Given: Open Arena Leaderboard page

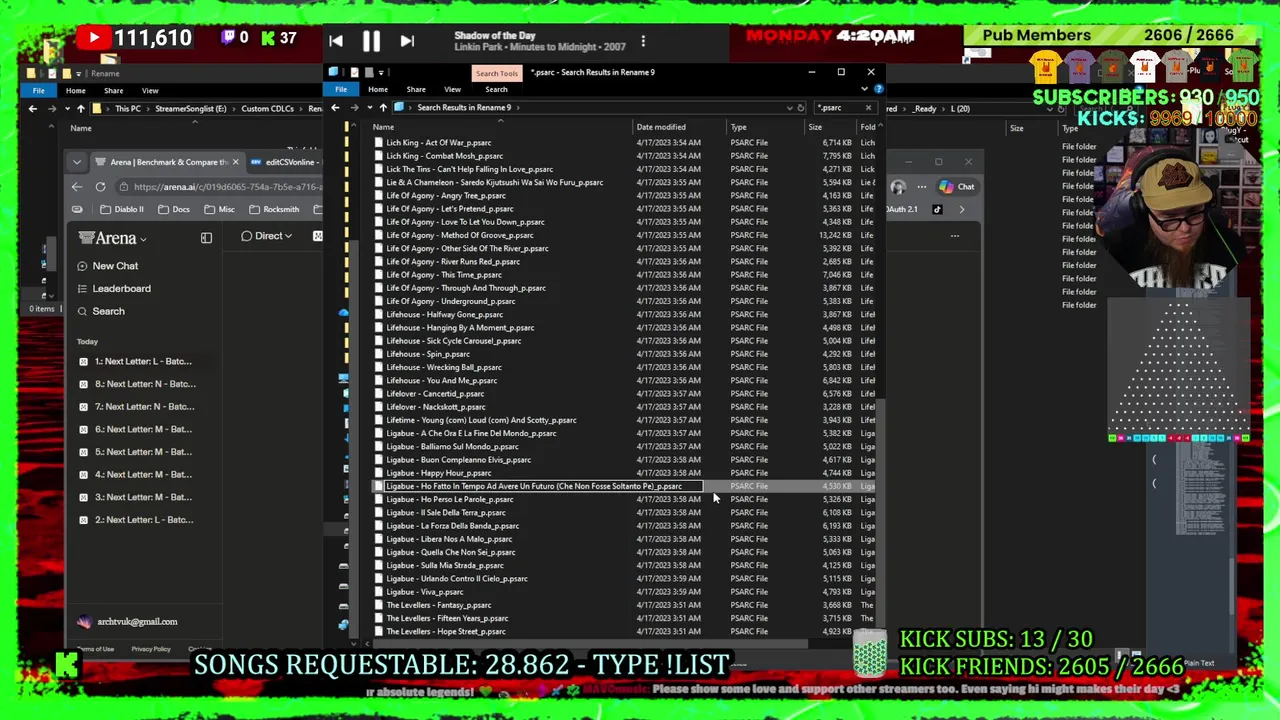Looking at the screenshot, I should point(121,288).
